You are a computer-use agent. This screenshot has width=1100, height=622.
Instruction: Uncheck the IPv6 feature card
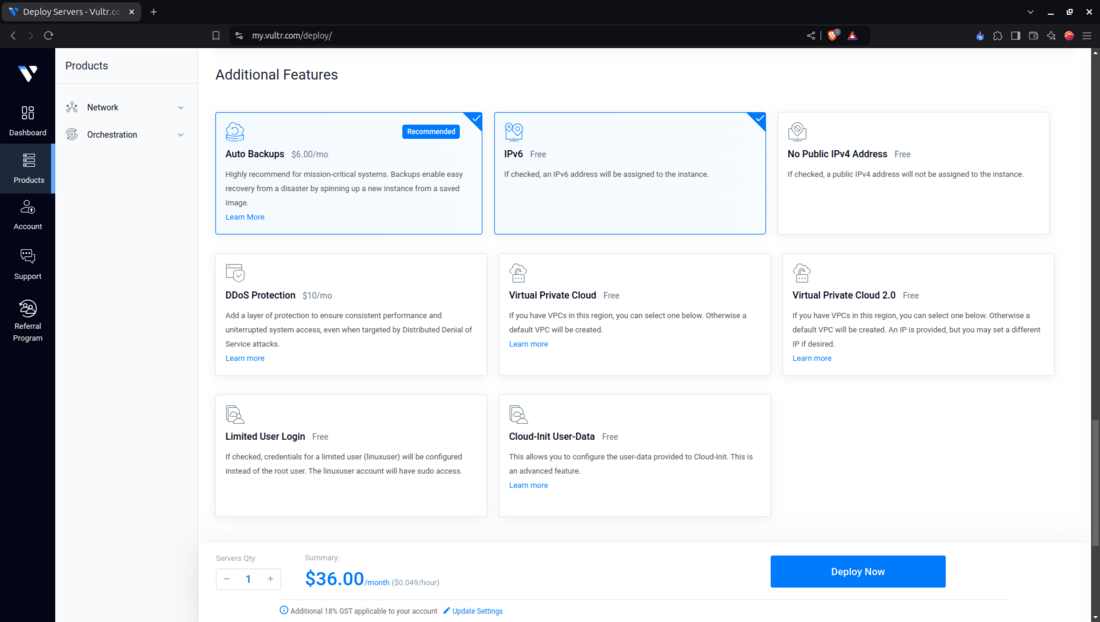pyautogui.click(x=630, y=173)
